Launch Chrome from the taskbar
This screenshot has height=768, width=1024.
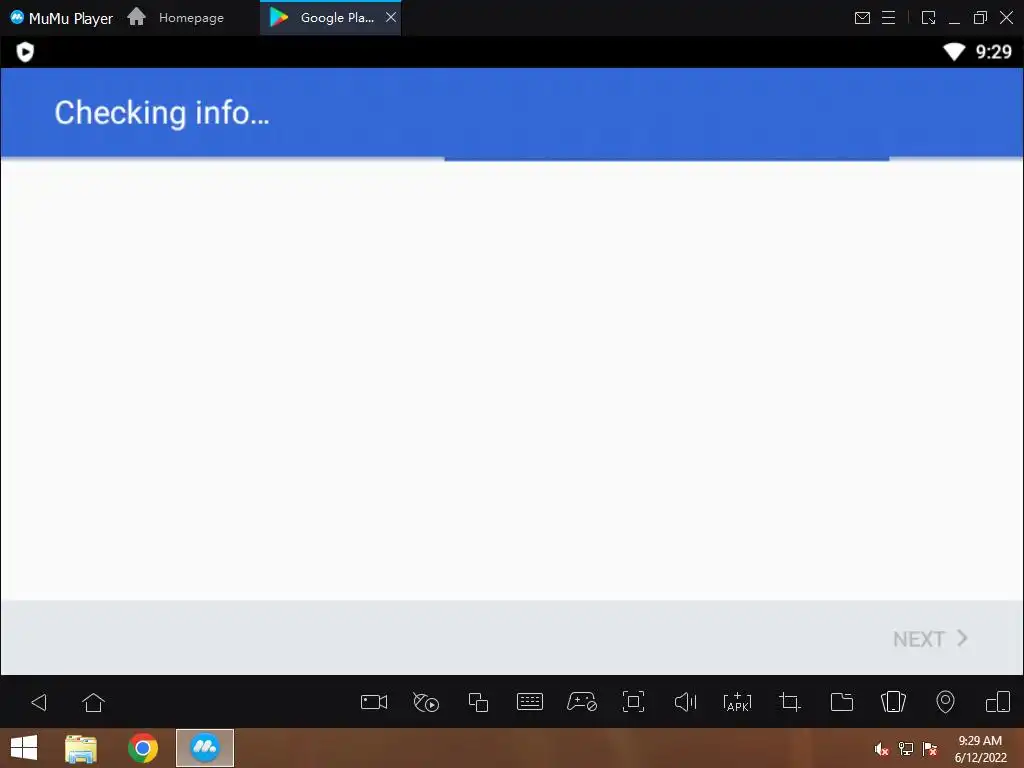coord(143,748)
